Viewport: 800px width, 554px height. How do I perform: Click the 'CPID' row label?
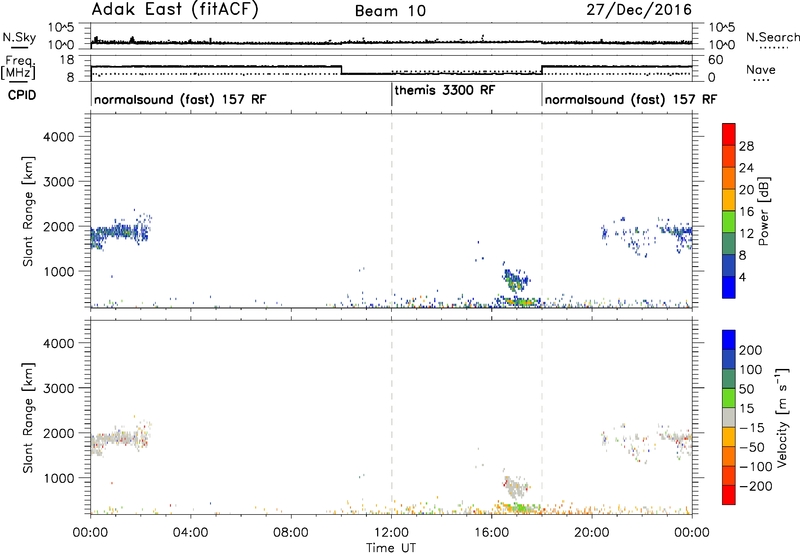(x=22, y=95)
